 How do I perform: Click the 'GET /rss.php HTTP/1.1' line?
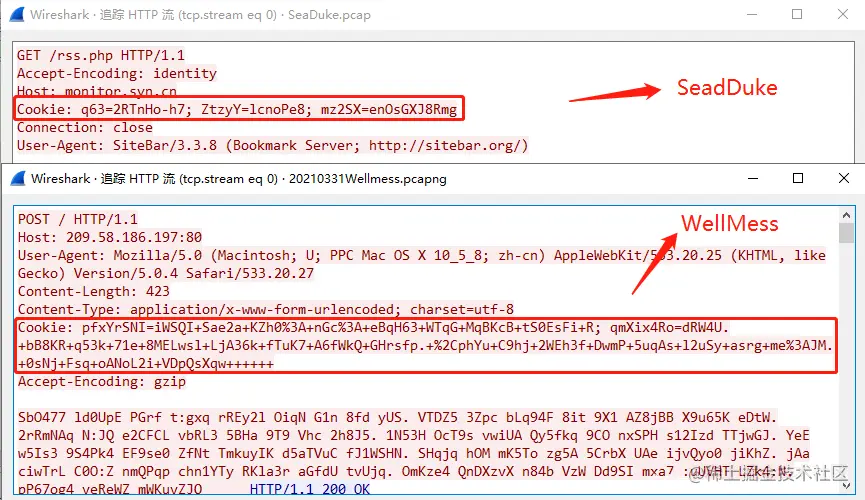[100, 55]
